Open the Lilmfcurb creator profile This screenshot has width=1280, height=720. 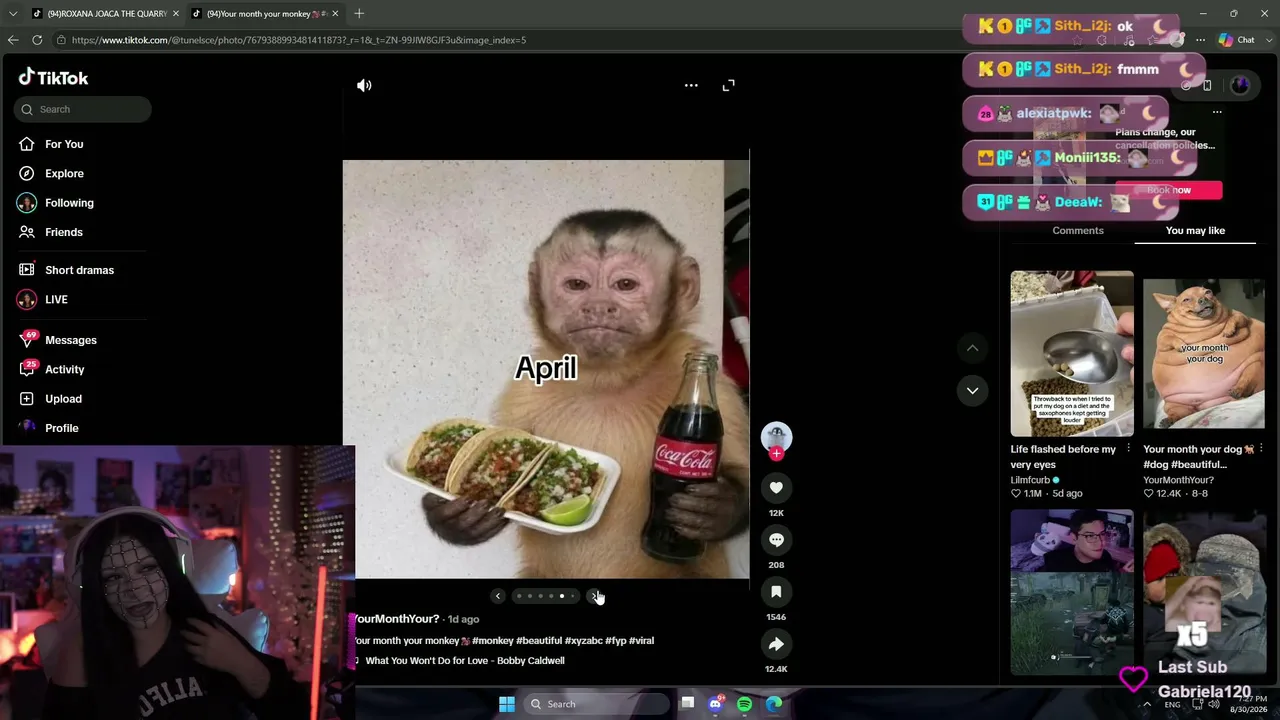pyautogui.click(x=1030, y=480)
